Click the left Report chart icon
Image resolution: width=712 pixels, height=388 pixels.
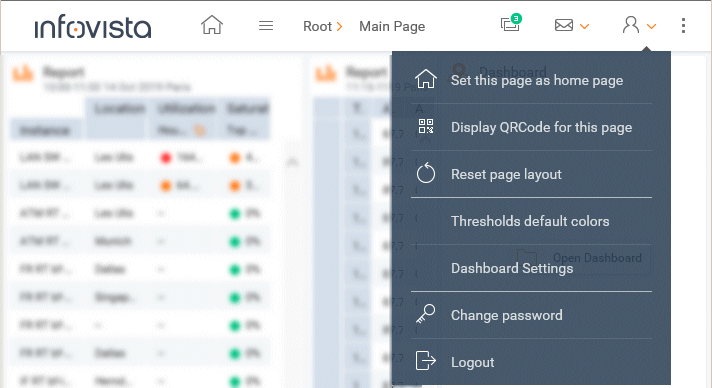pos(23,74)
